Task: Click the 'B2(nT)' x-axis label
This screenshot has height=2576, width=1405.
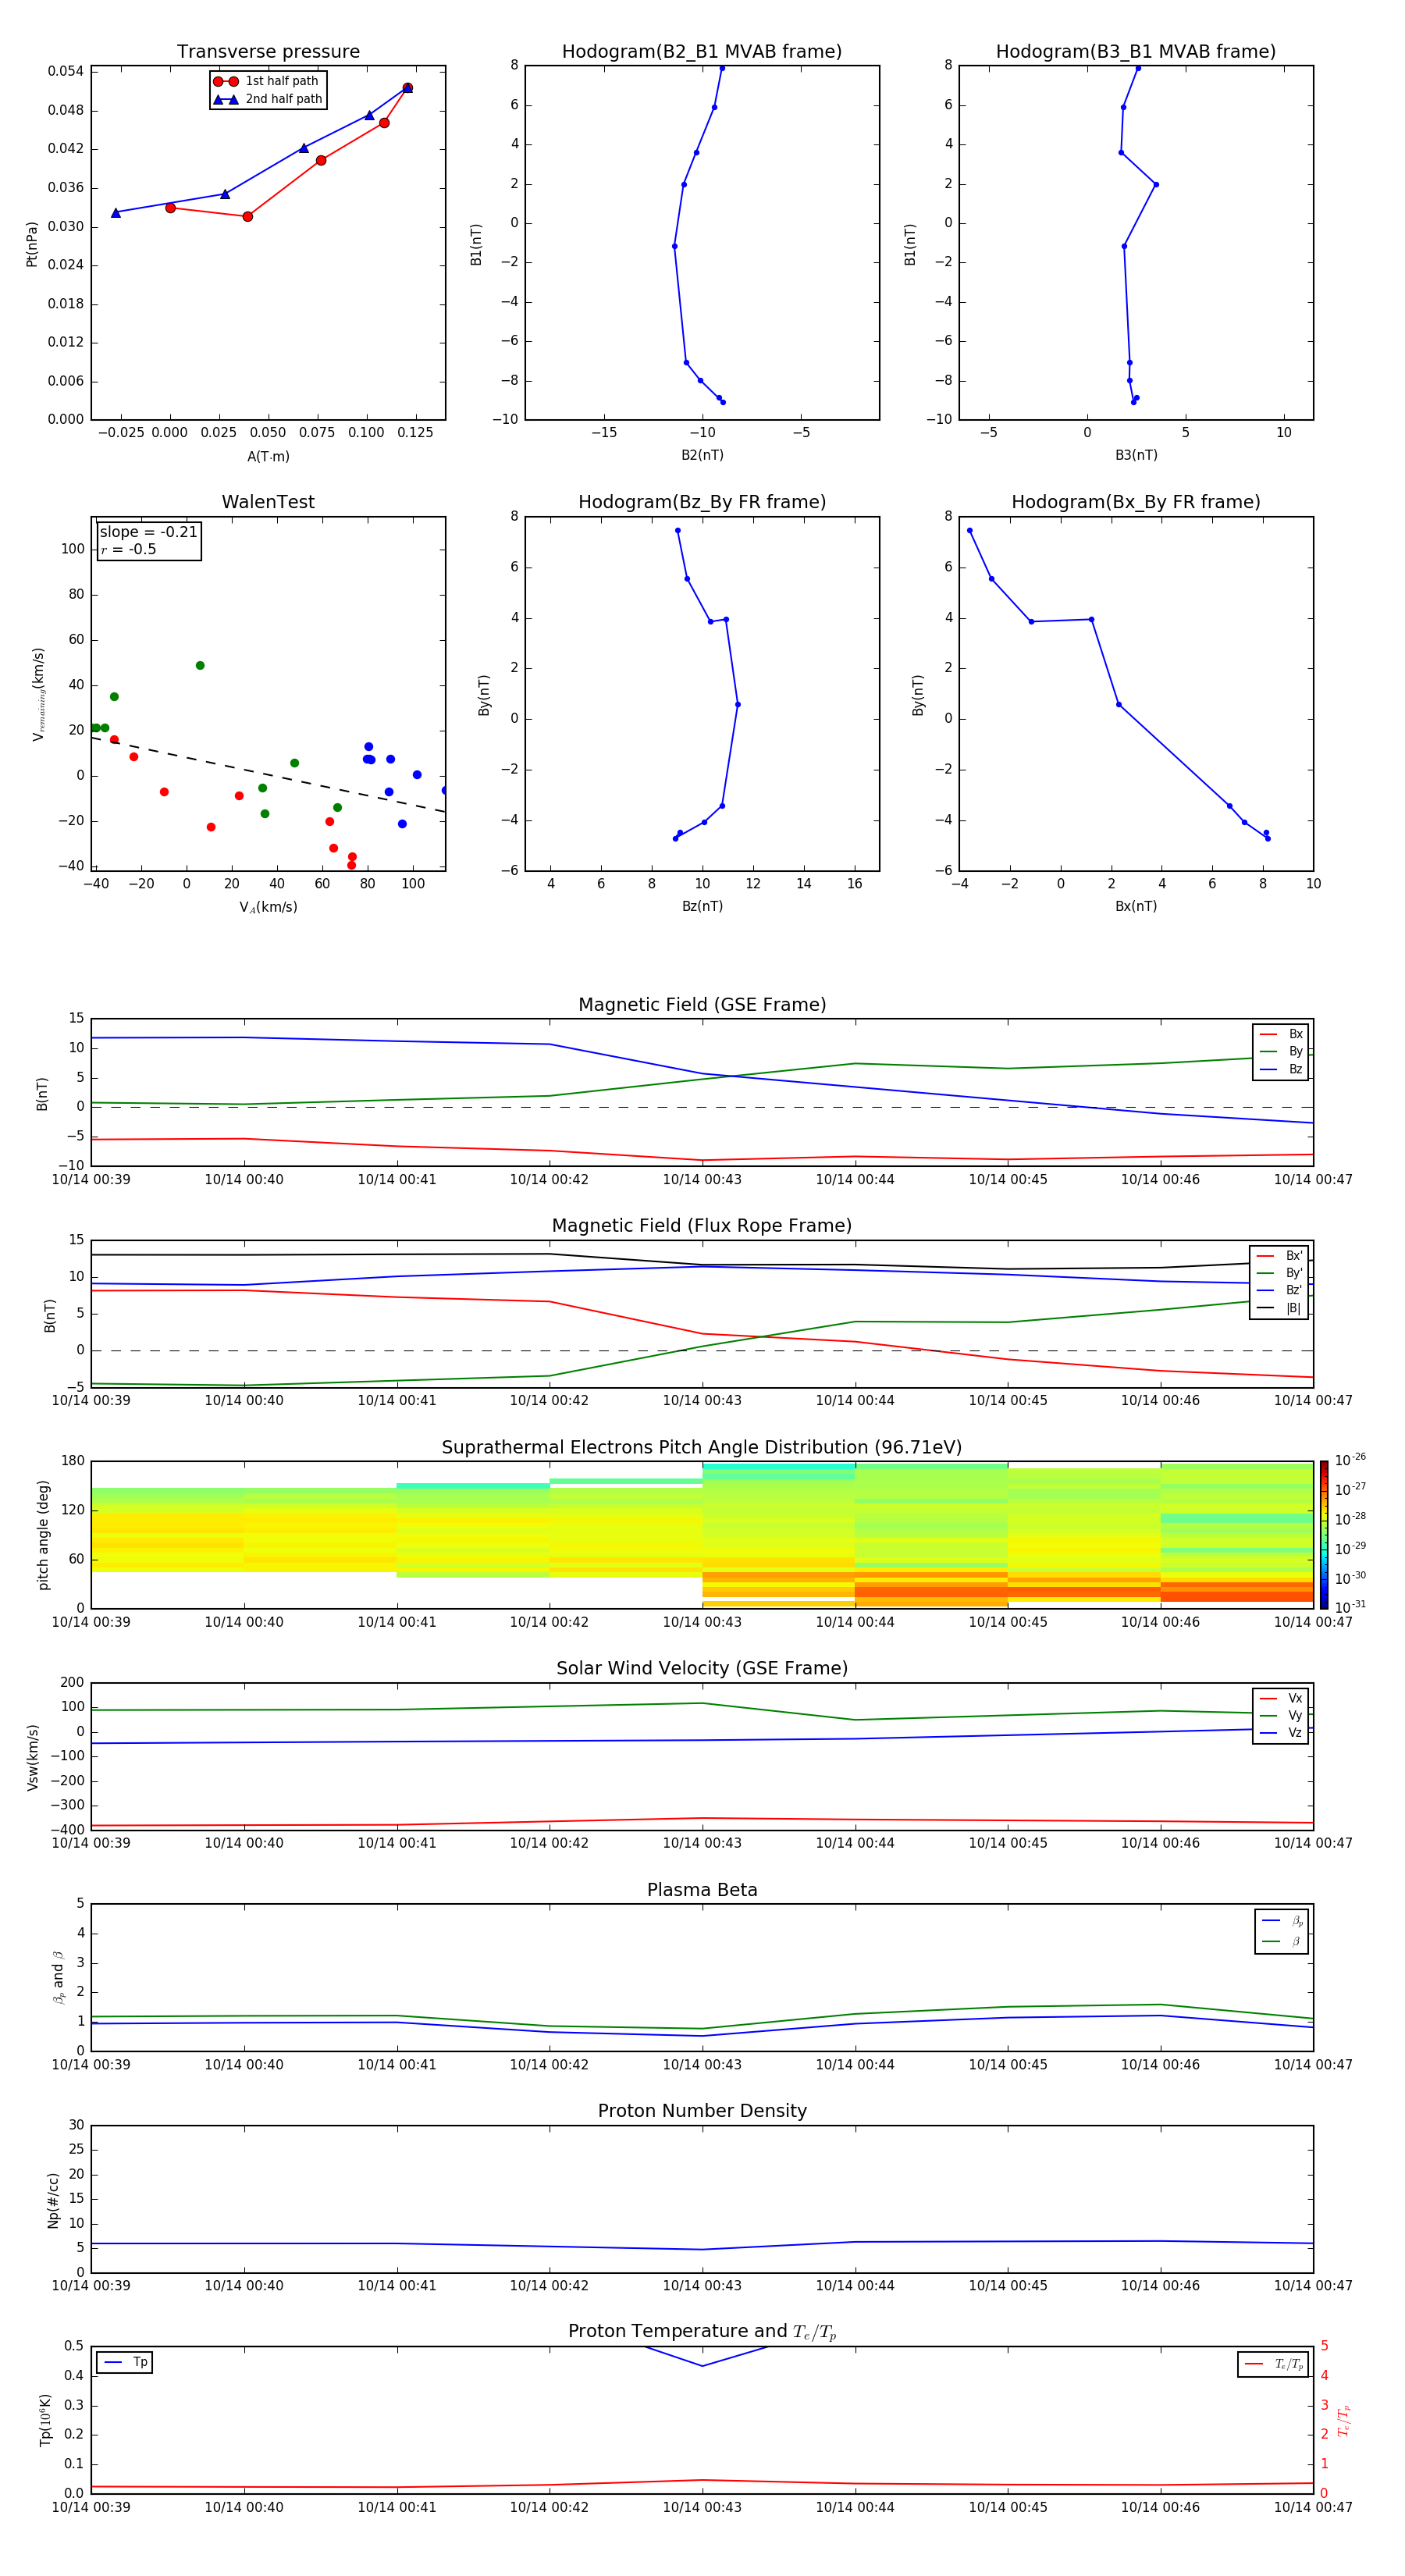Action: 702,455
